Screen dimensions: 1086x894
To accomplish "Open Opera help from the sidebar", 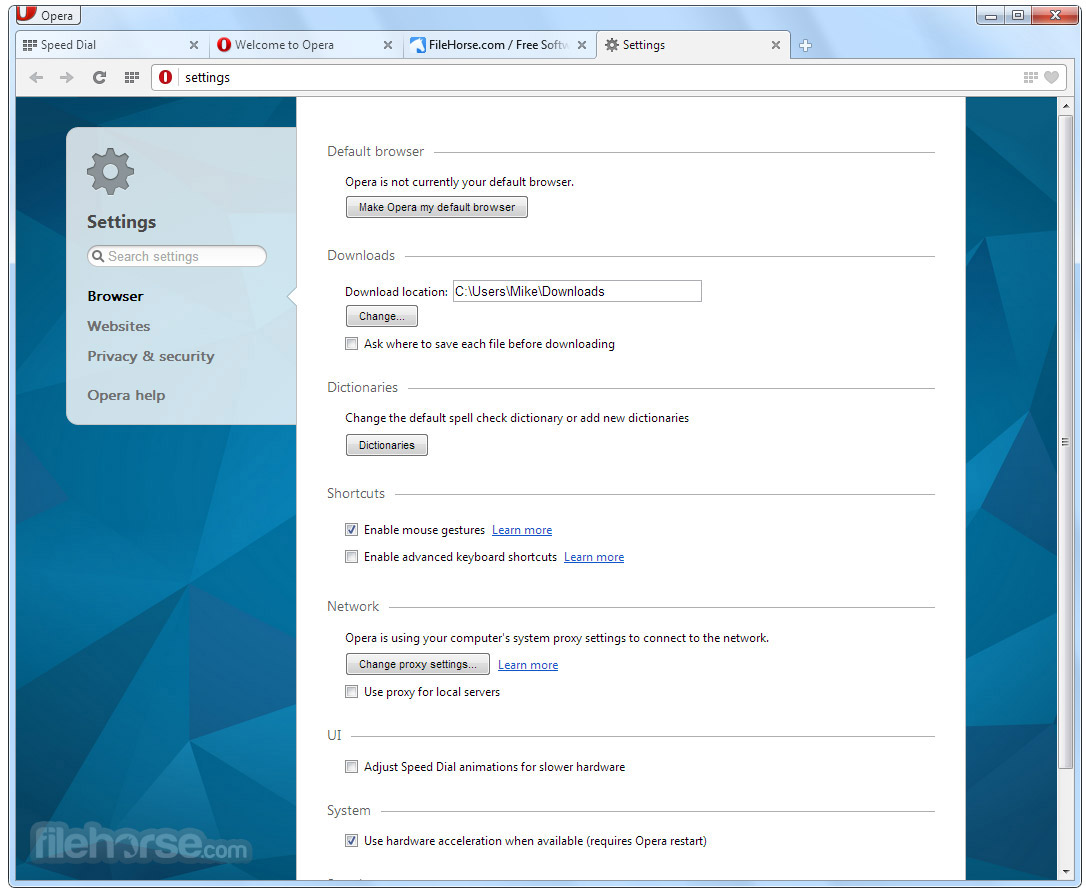I will pyautogui.click(x=126, y=395).
